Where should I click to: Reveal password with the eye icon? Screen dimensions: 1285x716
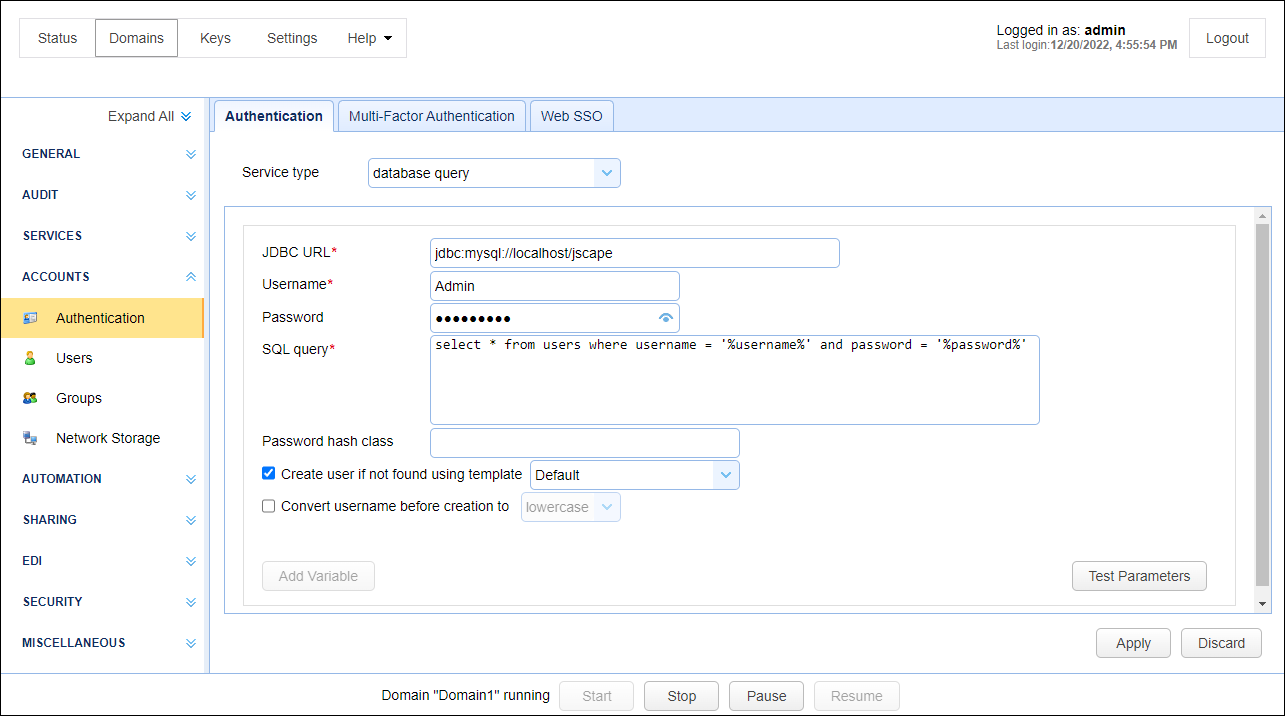(666, 318)
